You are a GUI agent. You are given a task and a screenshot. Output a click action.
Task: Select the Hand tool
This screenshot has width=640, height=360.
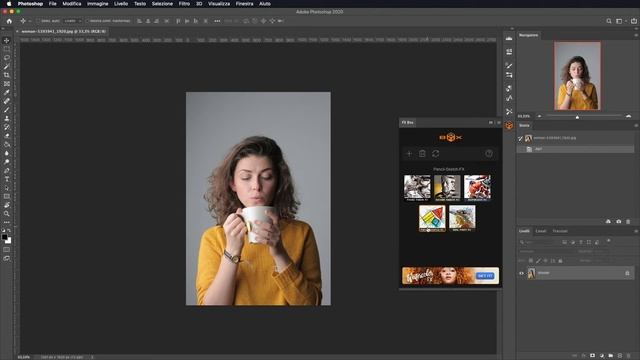[7, 205]
